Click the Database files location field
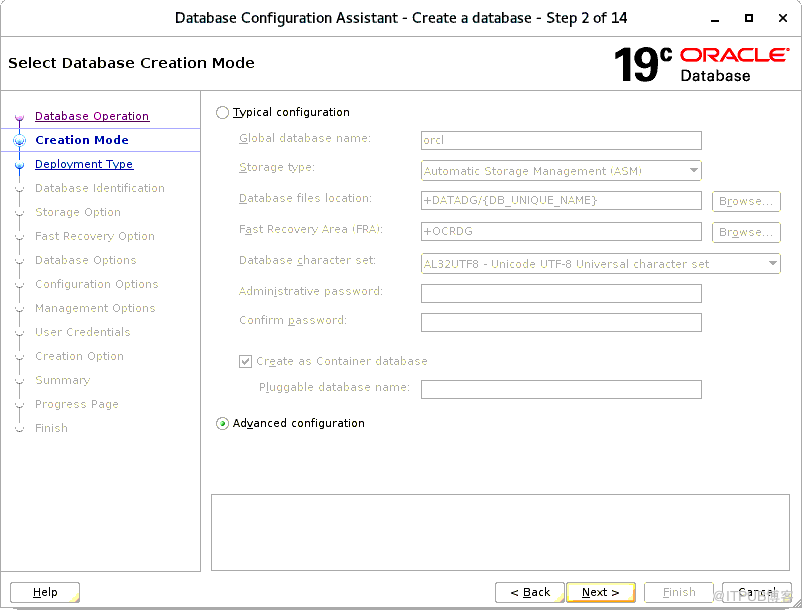This screenshot has height=611, width=803. pyautogui.click(x=561, y=200)
